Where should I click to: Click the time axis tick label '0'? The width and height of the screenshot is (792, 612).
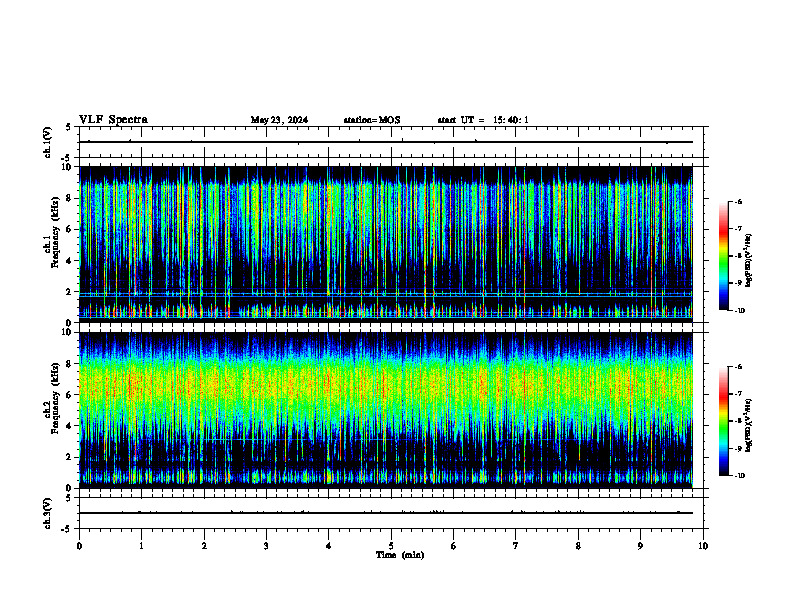(79, 546)
